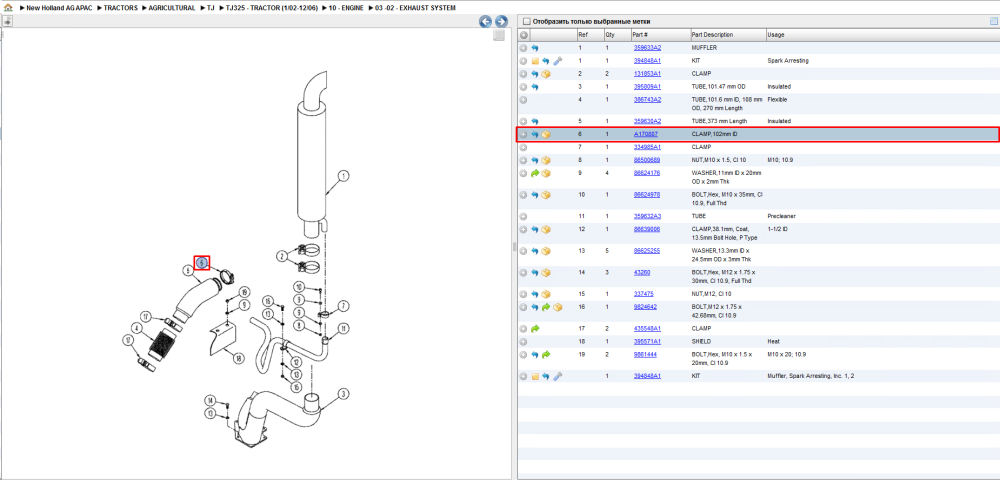Open part number 395571A1 link
This screenshot has height=480, width=1000.
coord(647,342)
